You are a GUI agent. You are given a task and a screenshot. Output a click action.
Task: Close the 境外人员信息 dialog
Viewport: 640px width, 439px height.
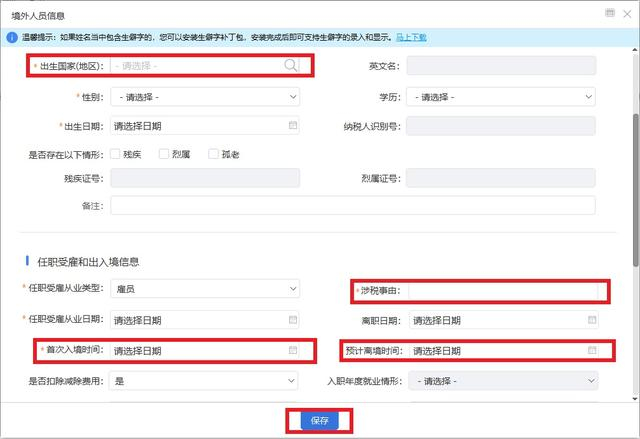pyautogui.click(x=627, y=14)
